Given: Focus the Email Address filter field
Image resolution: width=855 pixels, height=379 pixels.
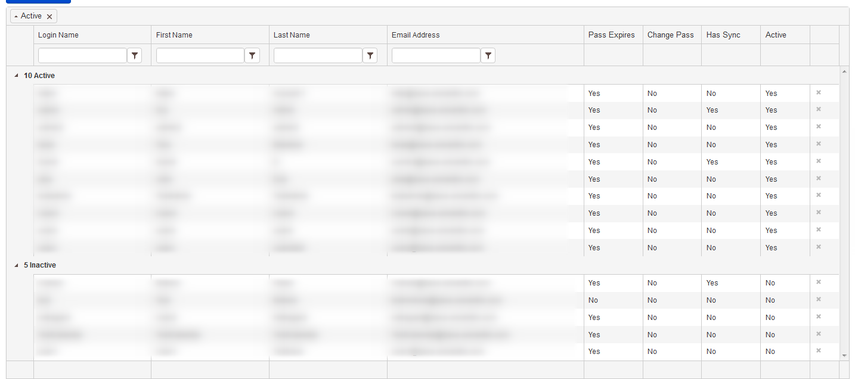Looking at the screenshot, I should (x=436, y=56).
